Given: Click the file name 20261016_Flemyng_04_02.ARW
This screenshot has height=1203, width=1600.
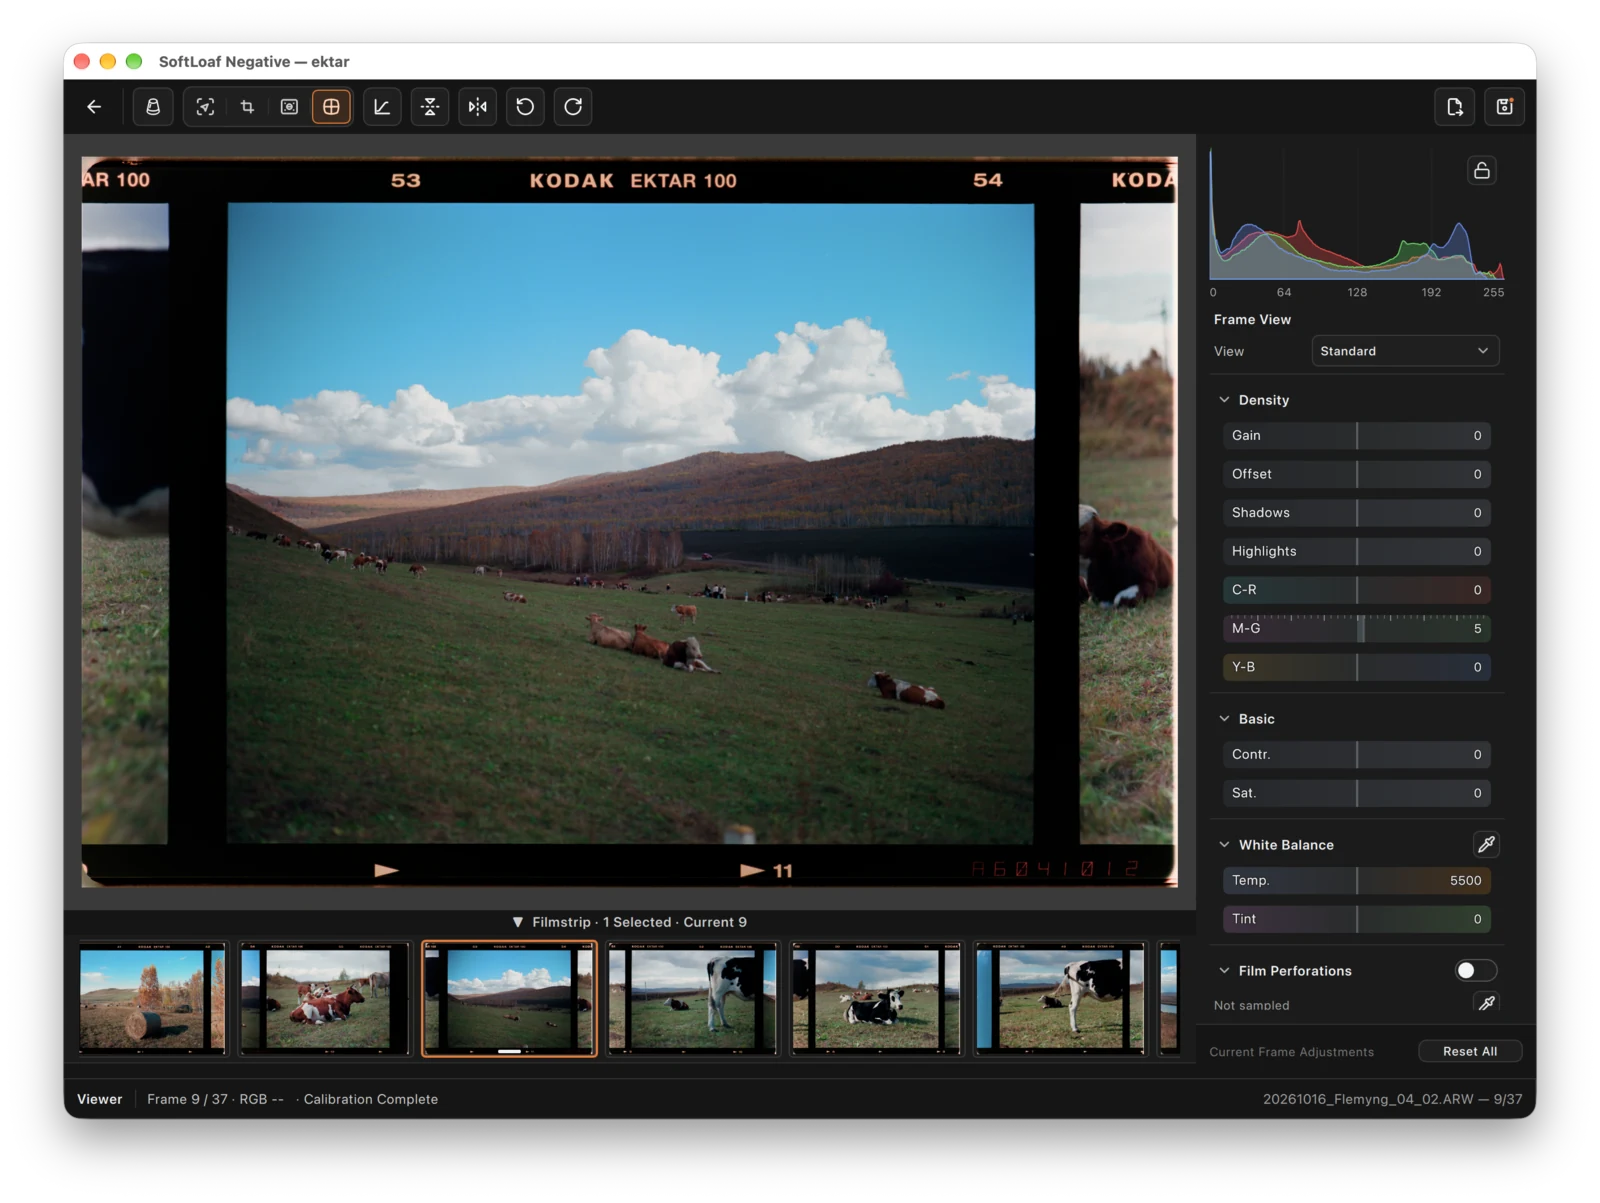Looking at the screenshot, I should point(1368,1100).
